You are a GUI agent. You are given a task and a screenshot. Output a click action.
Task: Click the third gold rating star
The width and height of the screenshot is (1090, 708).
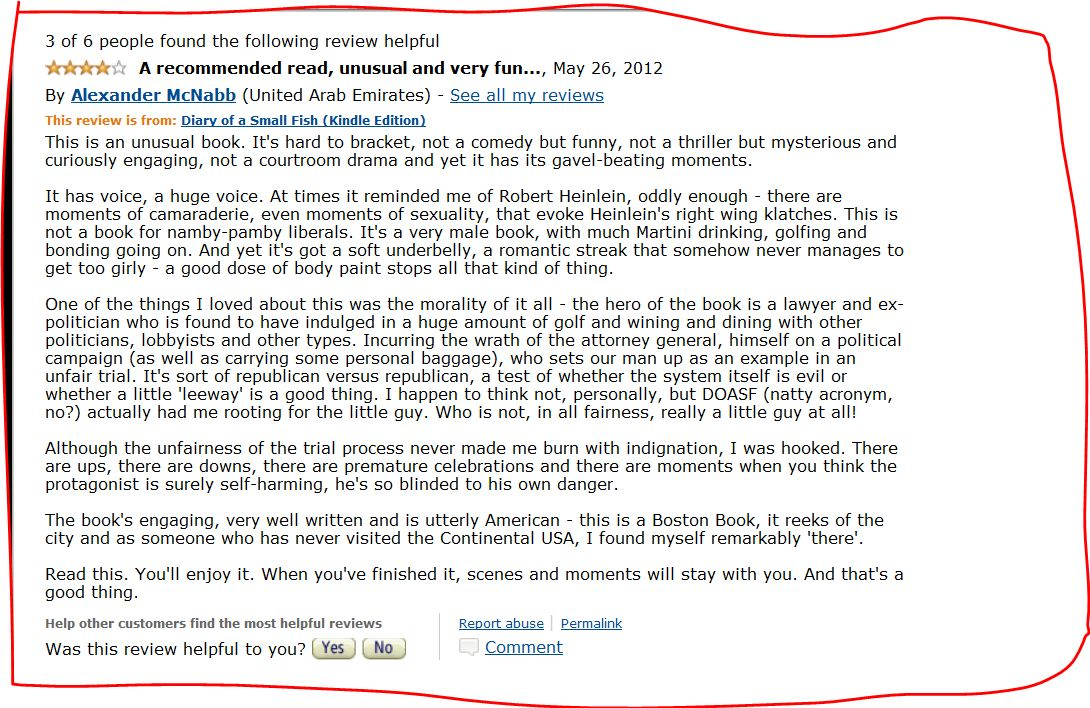pos(86,68)
